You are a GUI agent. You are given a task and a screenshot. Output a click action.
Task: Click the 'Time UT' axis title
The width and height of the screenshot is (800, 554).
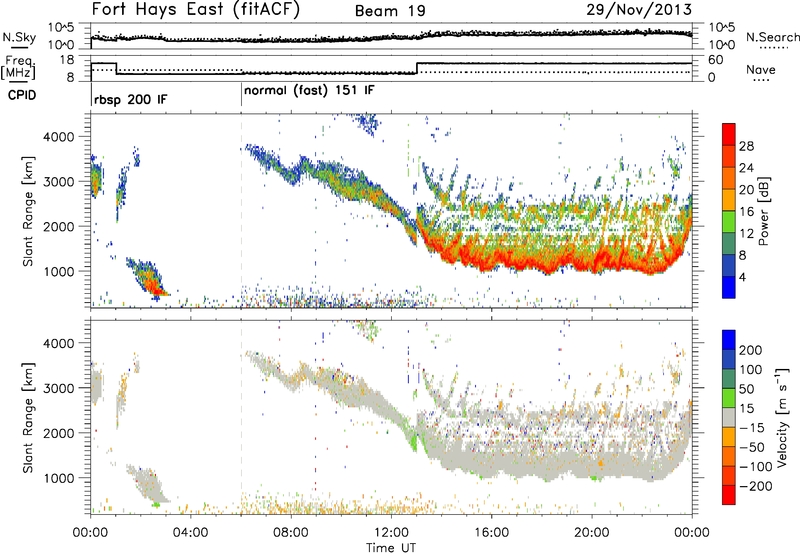coord(391,547)
